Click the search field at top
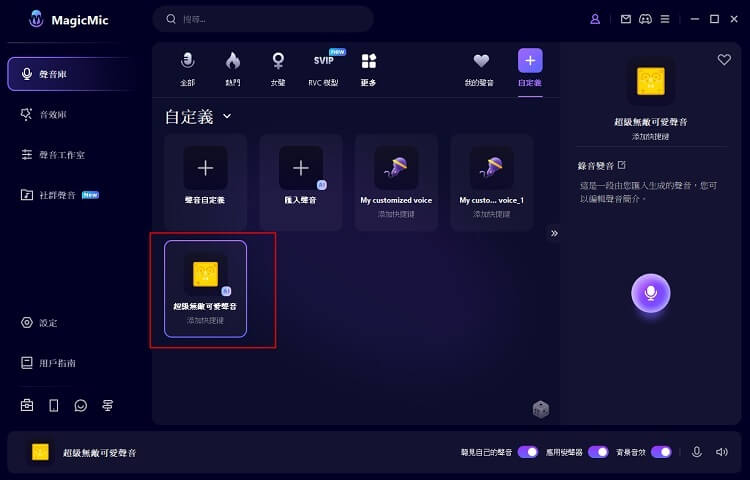Viewport: 750px width, 480px height. click(x=263, y=19)
